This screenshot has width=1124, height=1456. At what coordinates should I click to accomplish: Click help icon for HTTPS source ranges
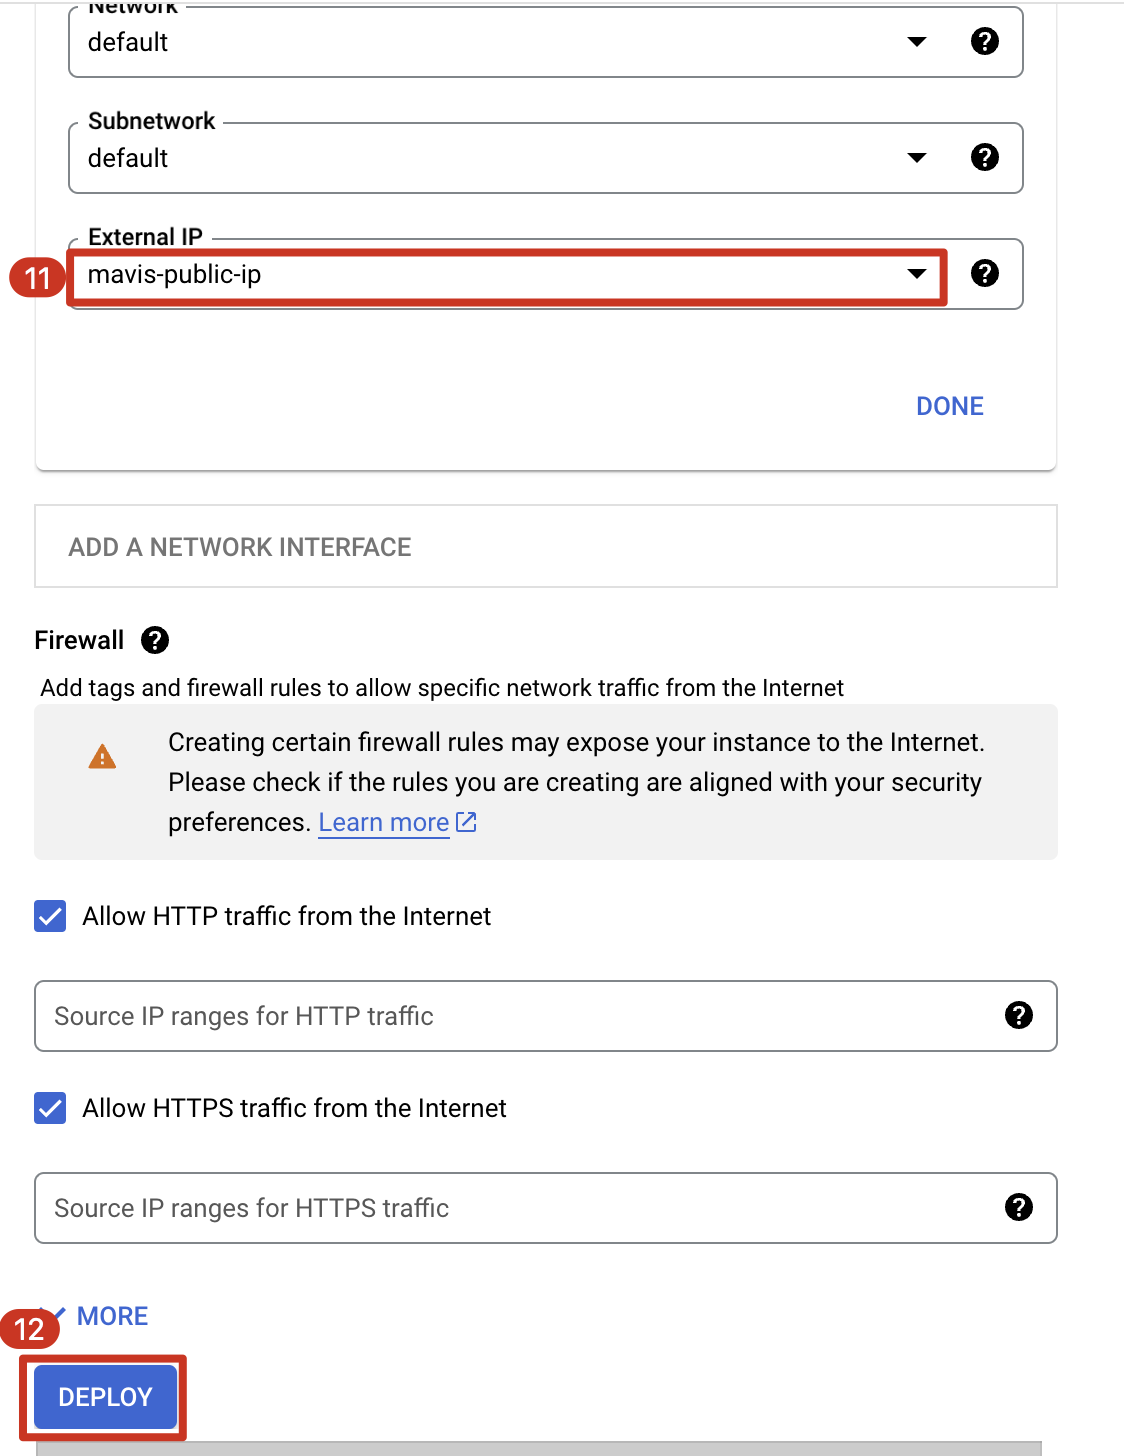[x=1018, y=1207]
